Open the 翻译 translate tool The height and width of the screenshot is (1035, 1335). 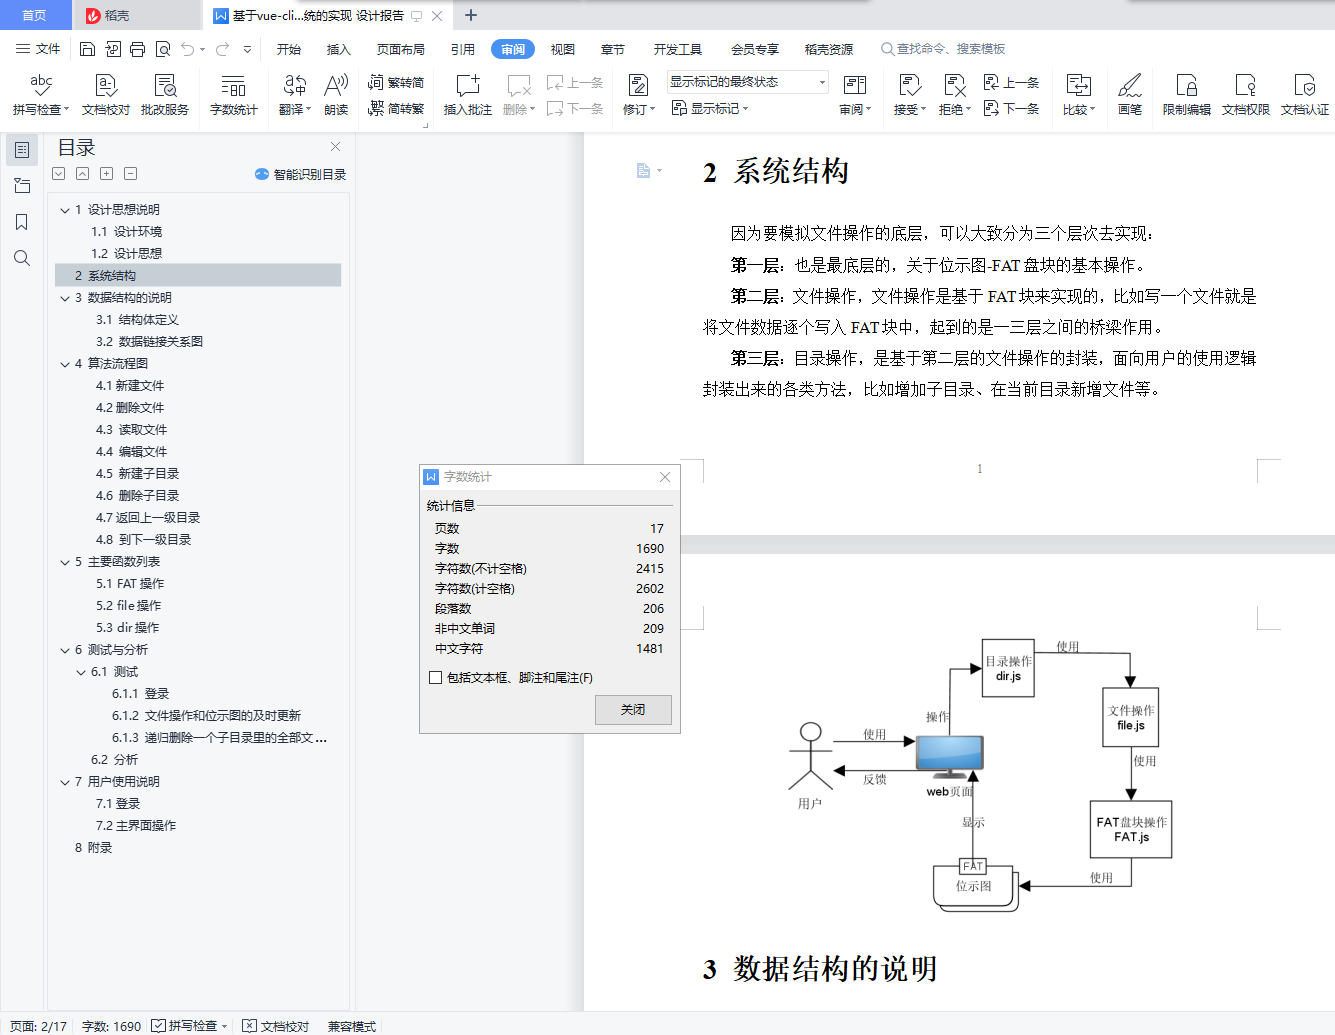pyautogui.click(x=295, y=95)
